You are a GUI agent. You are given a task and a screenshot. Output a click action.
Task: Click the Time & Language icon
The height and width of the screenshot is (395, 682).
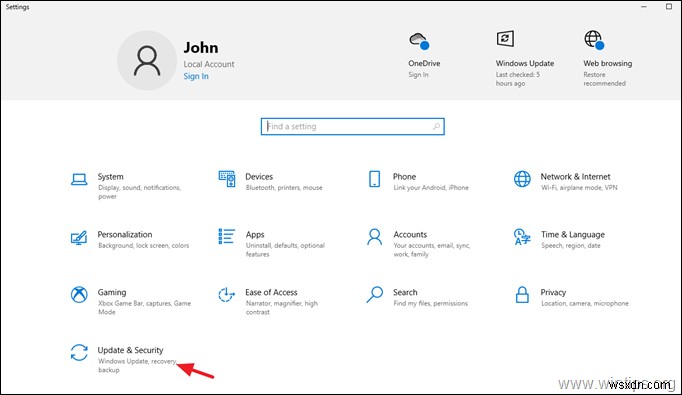click(x=522, y=237)
